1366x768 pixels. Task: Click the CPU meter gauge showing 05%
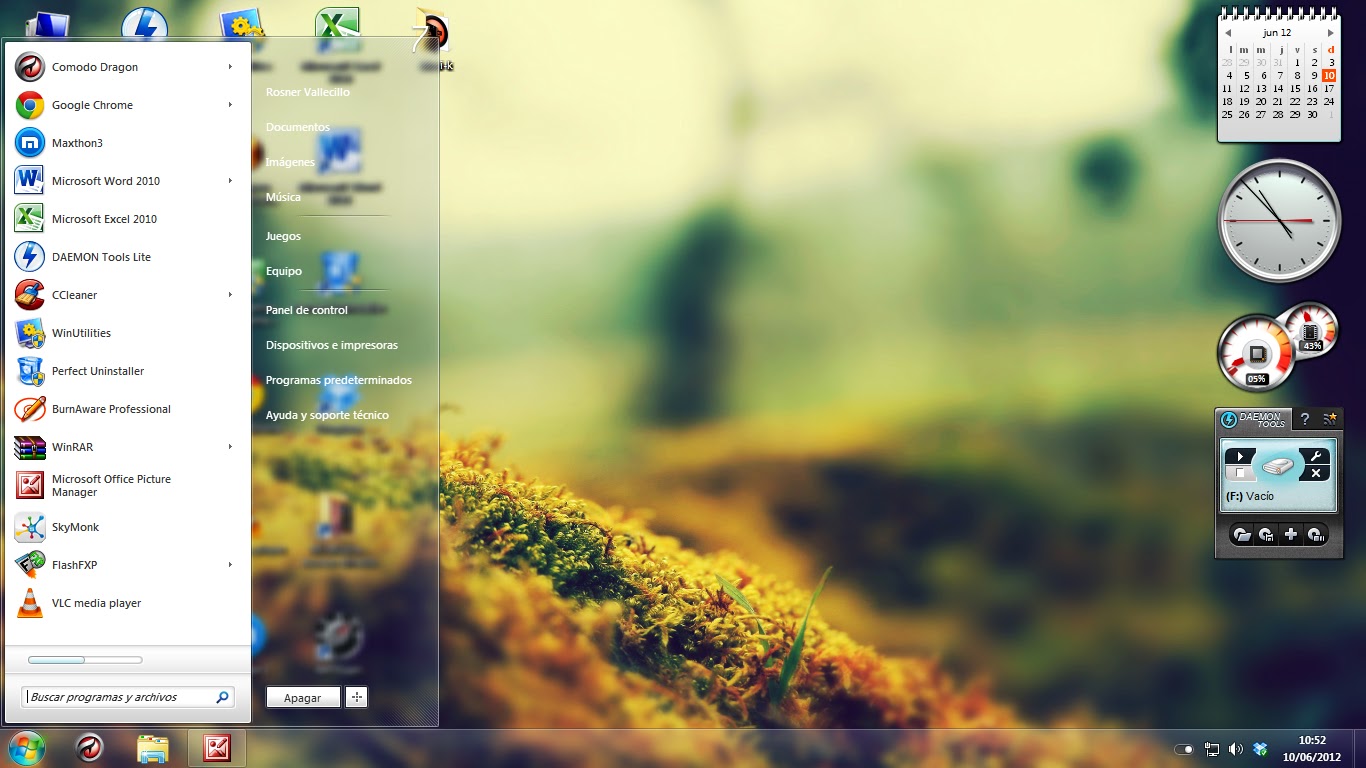click(x=1256, y=353)
